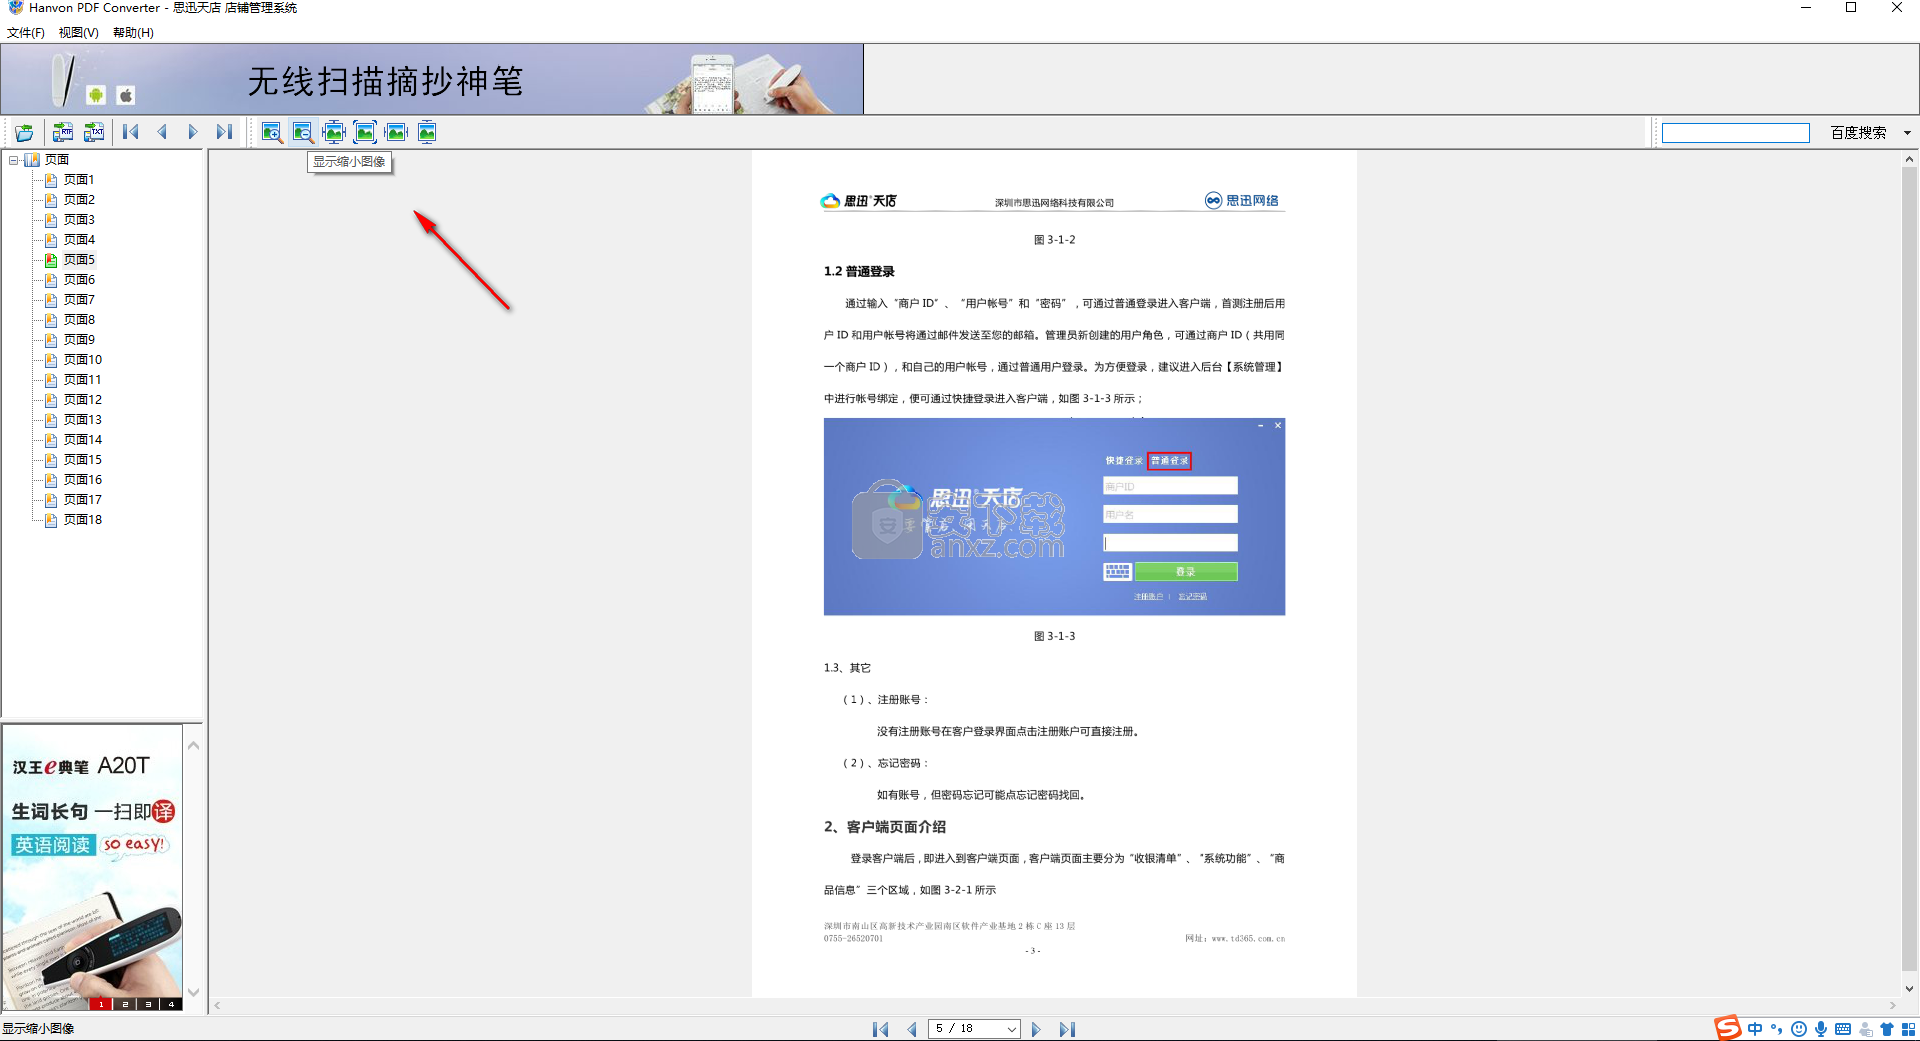Go to previous page in bottom navigation

(911, 1029)
